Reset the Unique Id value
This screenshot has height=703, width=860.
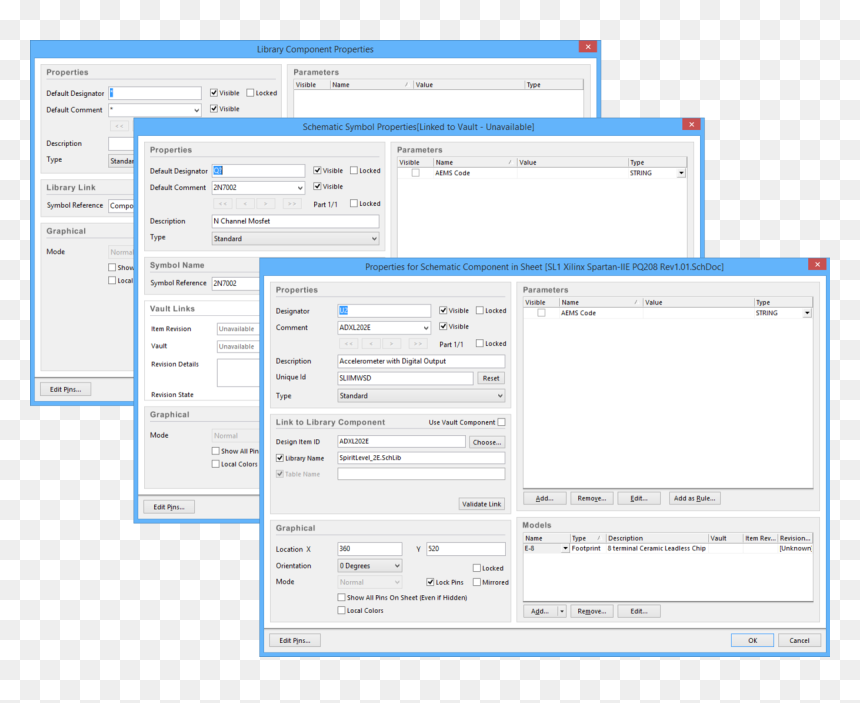click(491, 378)
